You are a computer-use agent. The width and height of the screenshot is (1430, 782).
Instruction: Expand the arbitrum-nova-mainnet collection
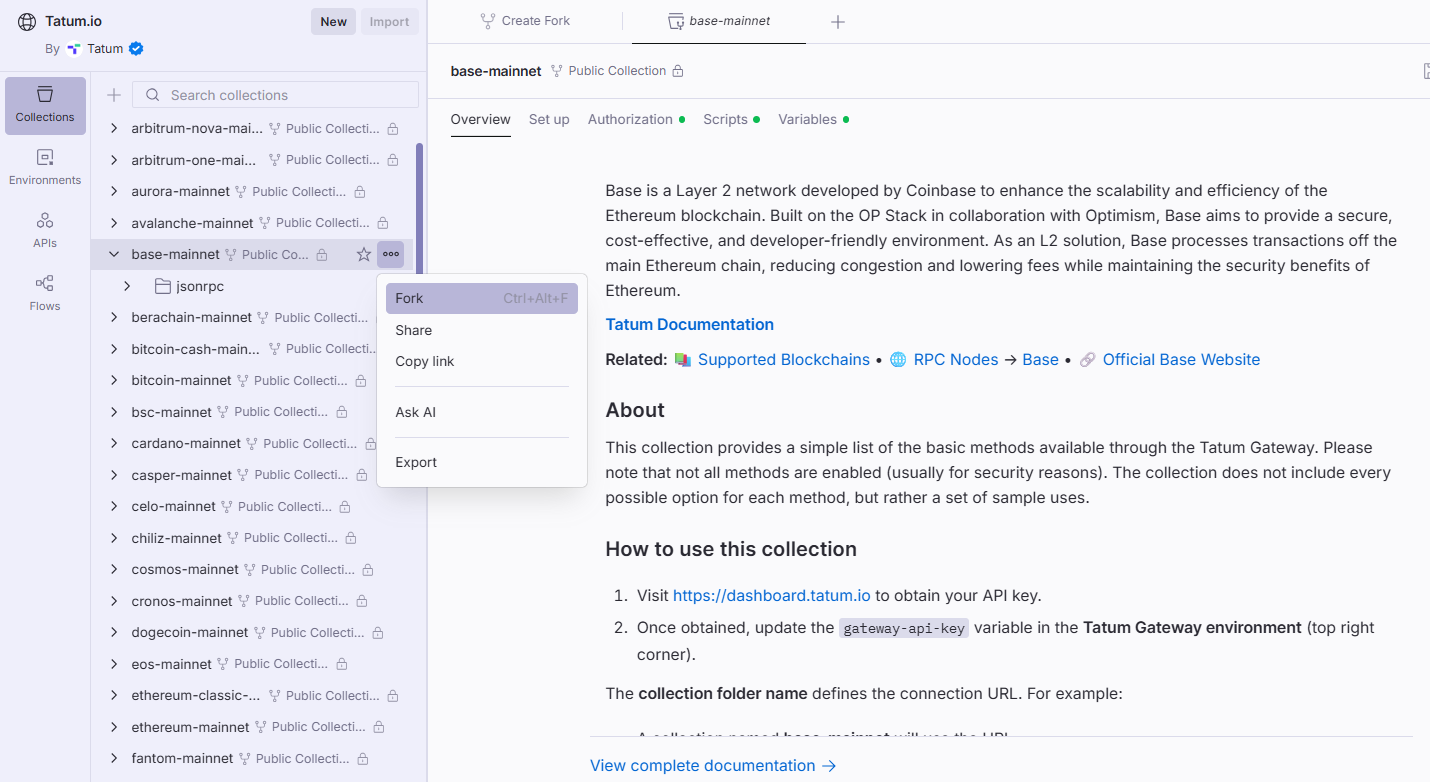114,128
